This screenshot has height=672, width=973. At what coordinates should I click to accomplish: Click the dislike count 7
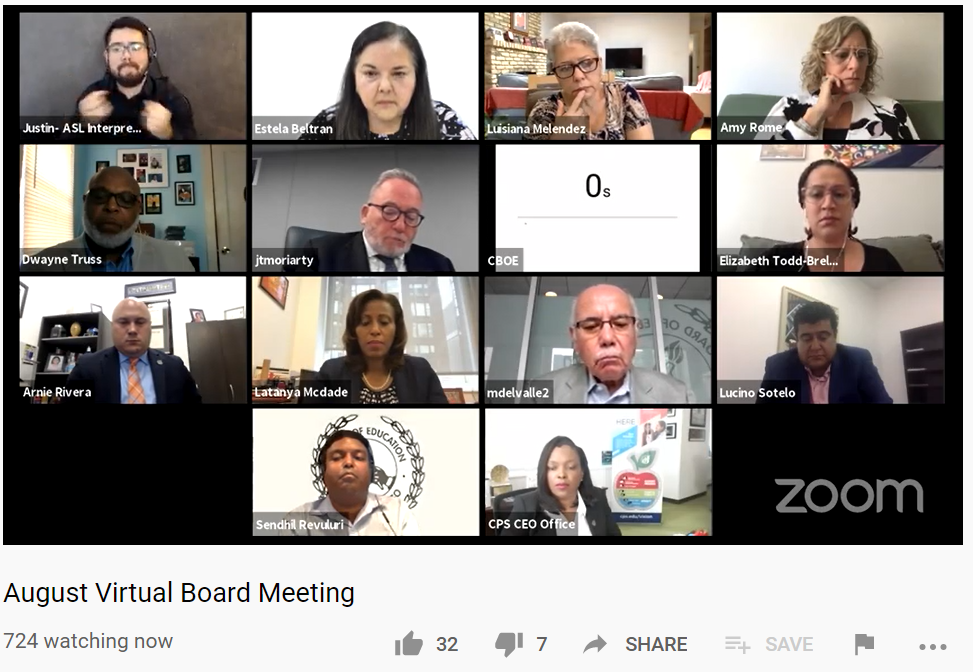point(542,644)
